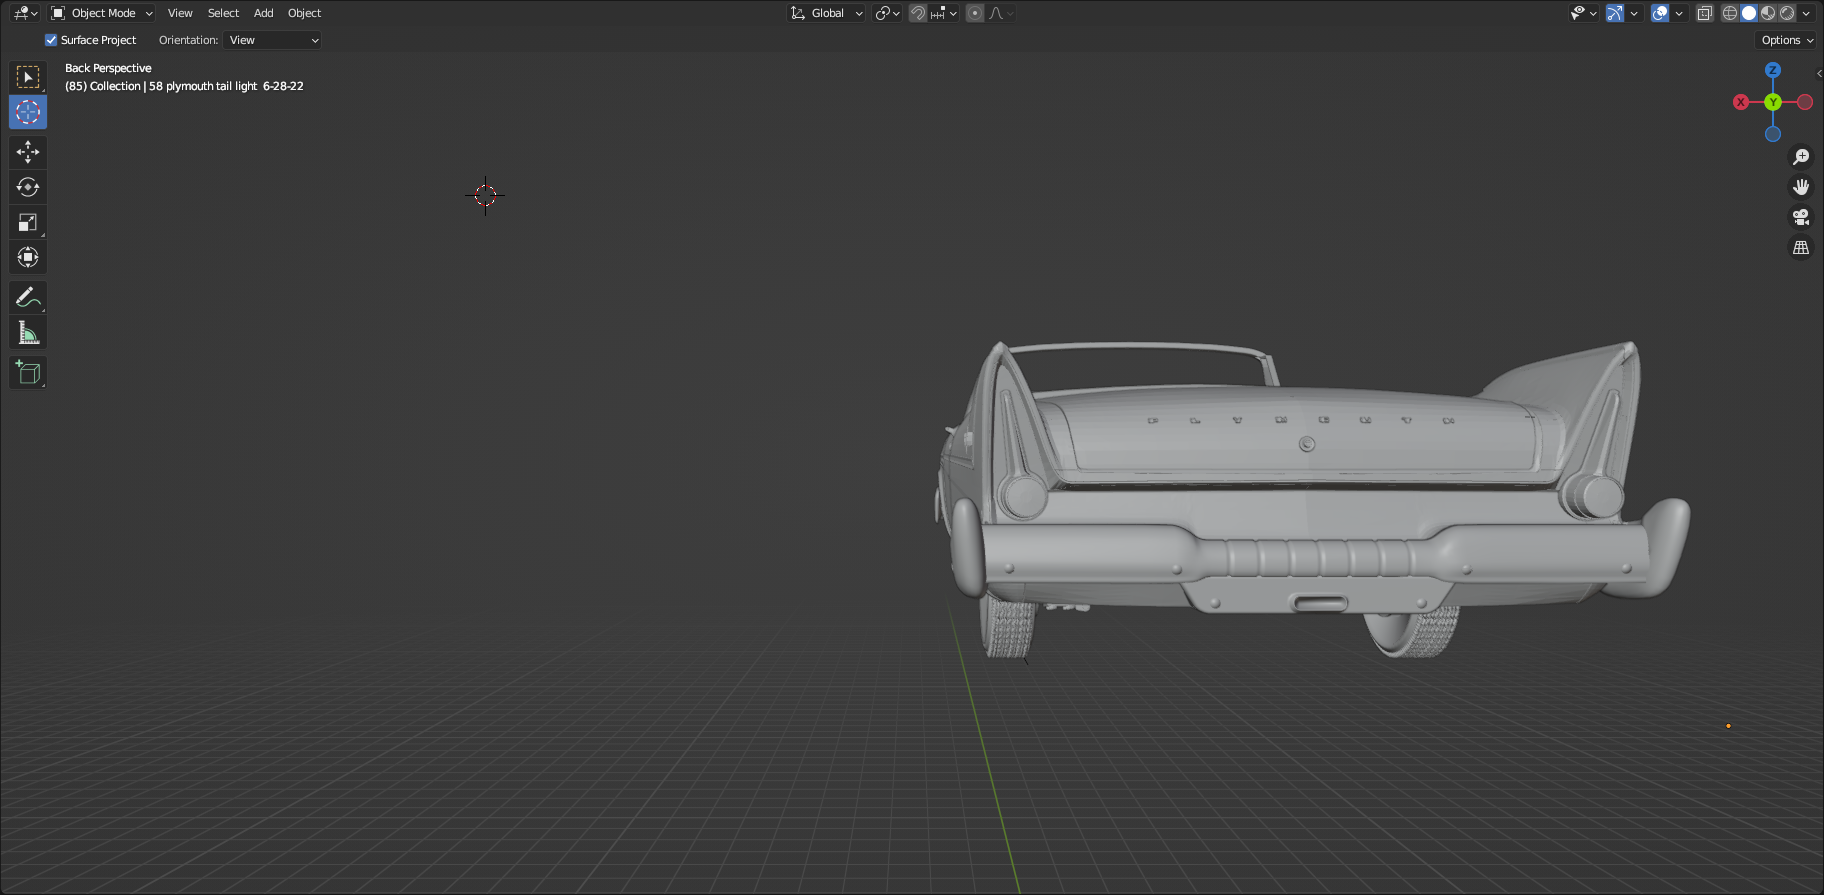Click the negative X axis gizmo circle
Image resolution: width=1824 pixels, height=895 pixels.
(1805, 102)
